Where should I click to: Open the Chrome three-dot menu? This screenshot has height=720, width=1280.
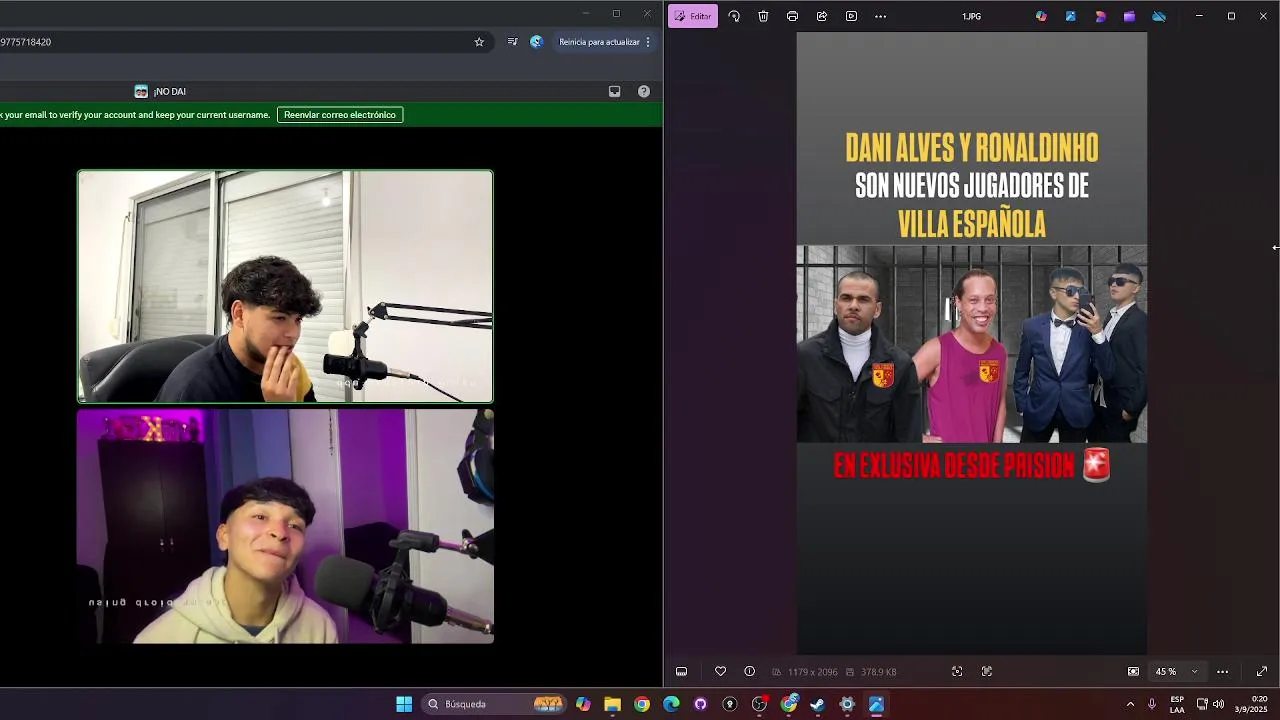[x=648, y=42]
